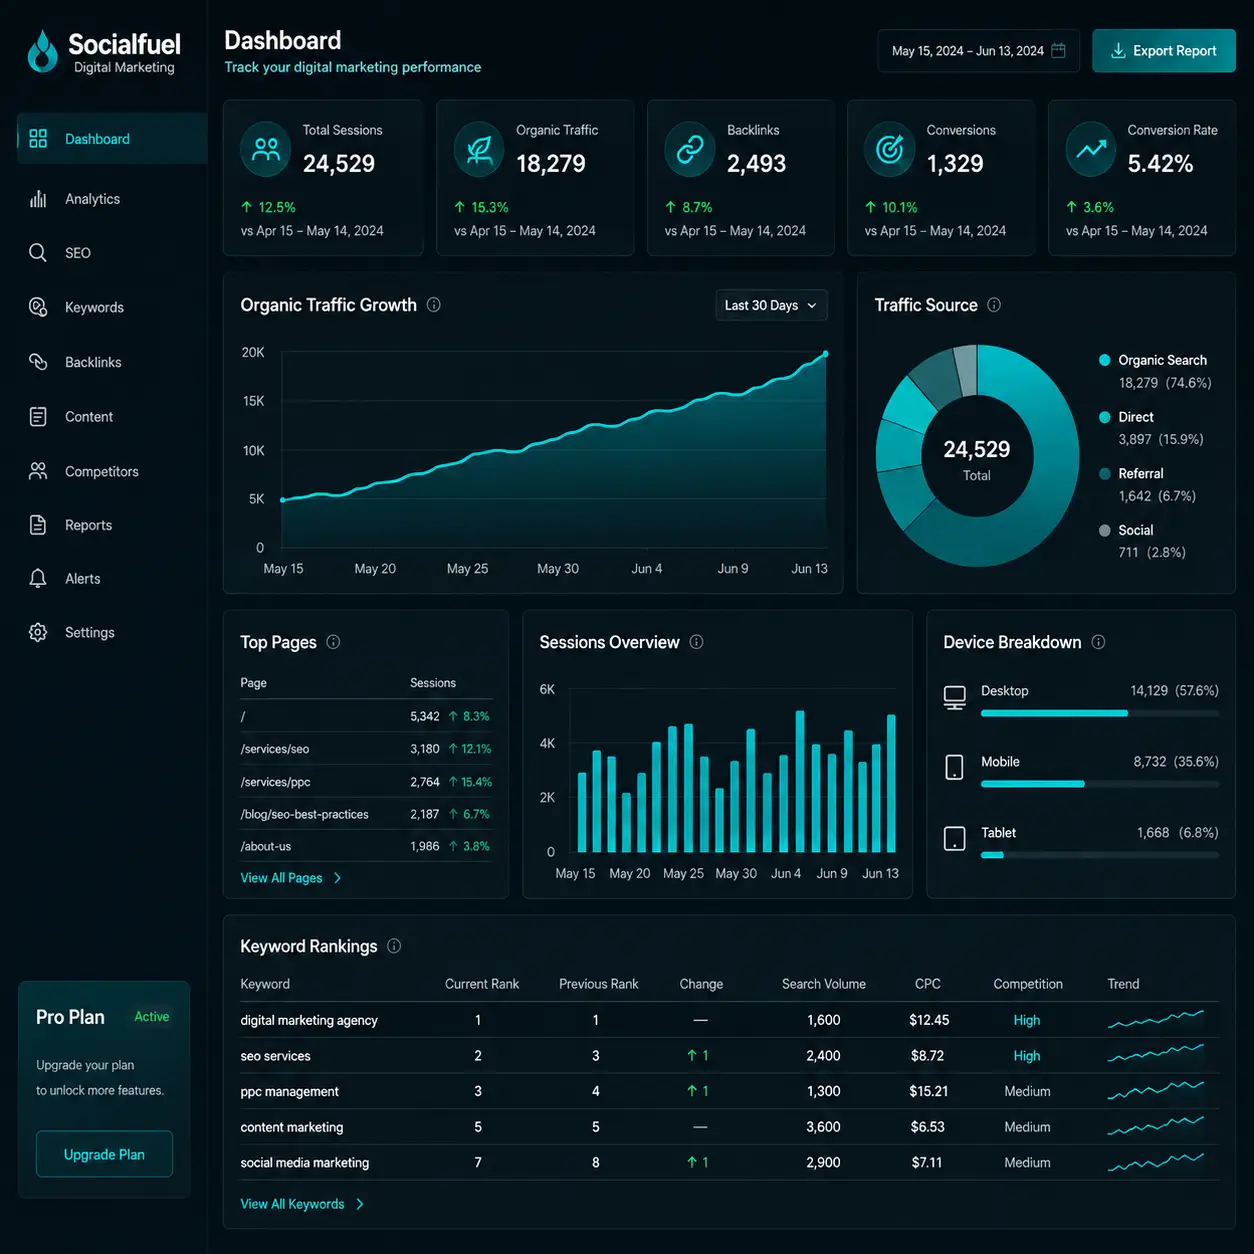This screenshot has width=1254, height=1254.
Task: Open the Analytics bar chart icon
Action: 38,199
